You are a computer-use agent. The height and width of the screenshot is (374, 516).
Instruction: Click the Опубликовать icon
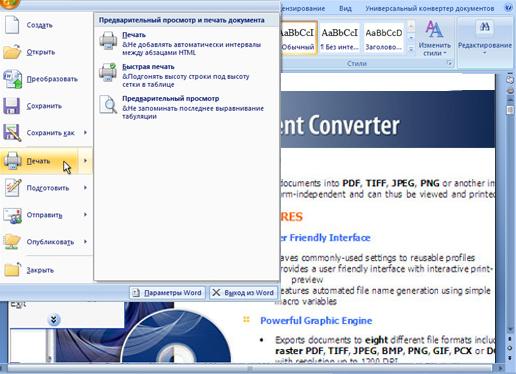click(12, 242)
